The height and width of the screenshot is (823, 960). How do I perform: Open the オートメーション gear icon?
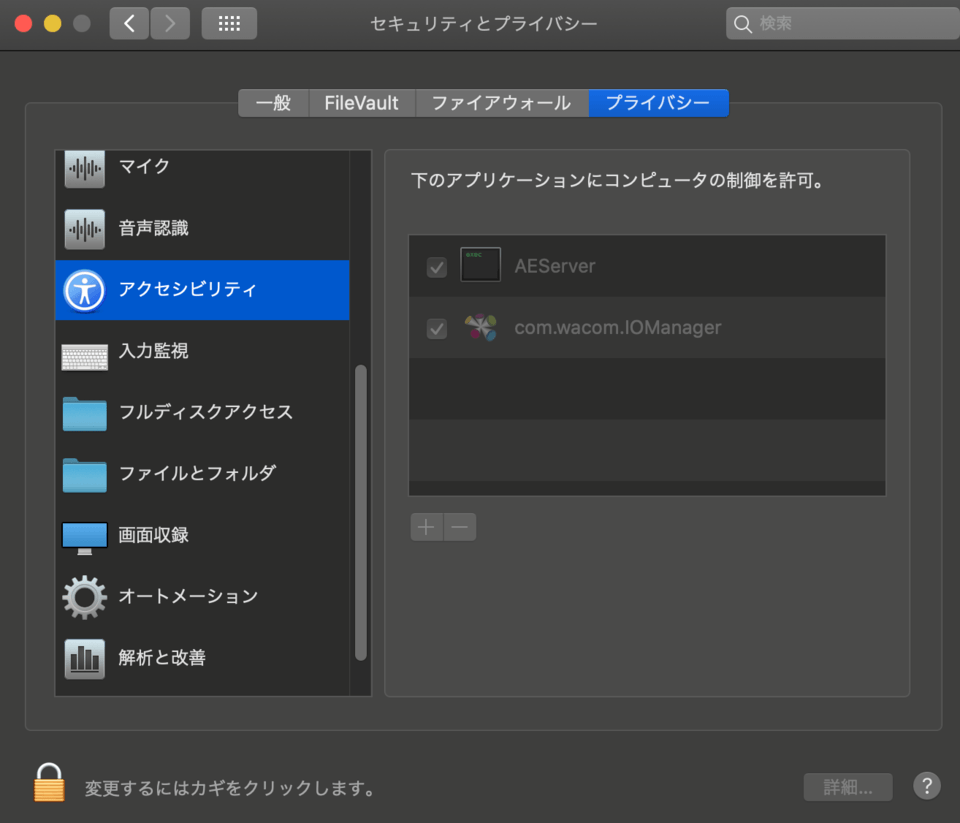point(84,597)
